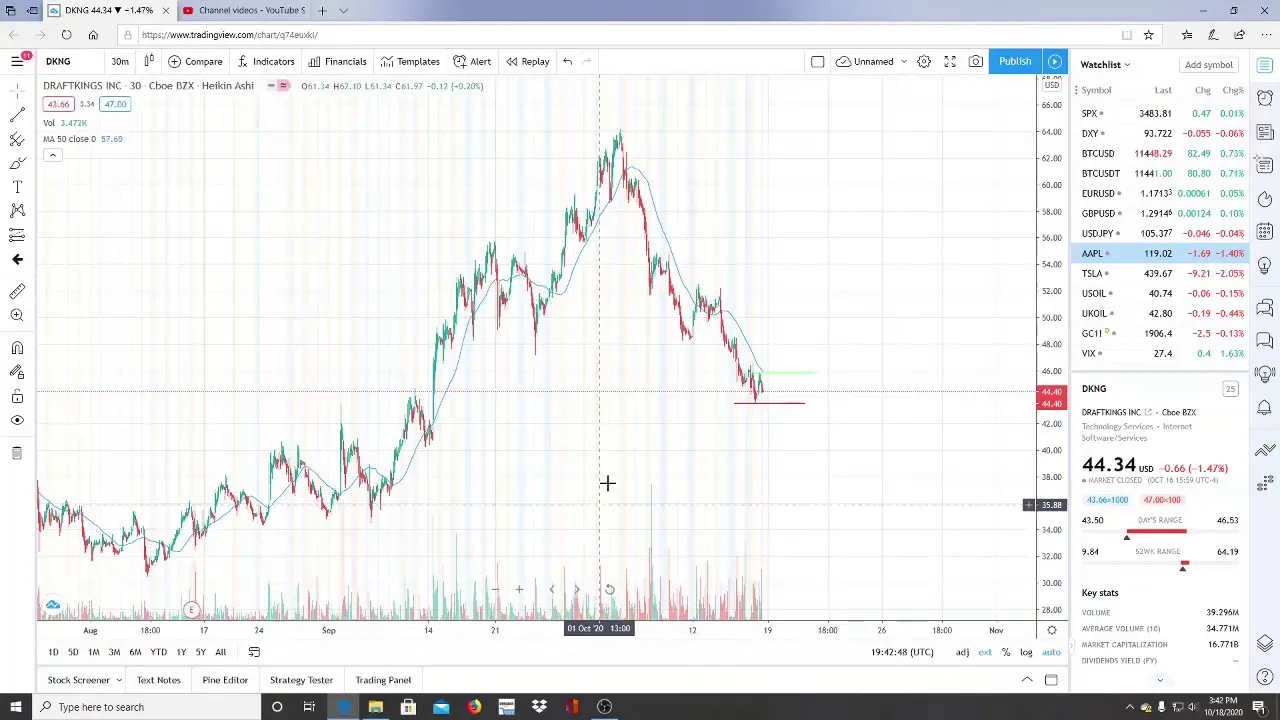The height and width of the screenshot is (720, 1280).
Task: Select the brush drawing tool
Action: [x=17, y=163]
